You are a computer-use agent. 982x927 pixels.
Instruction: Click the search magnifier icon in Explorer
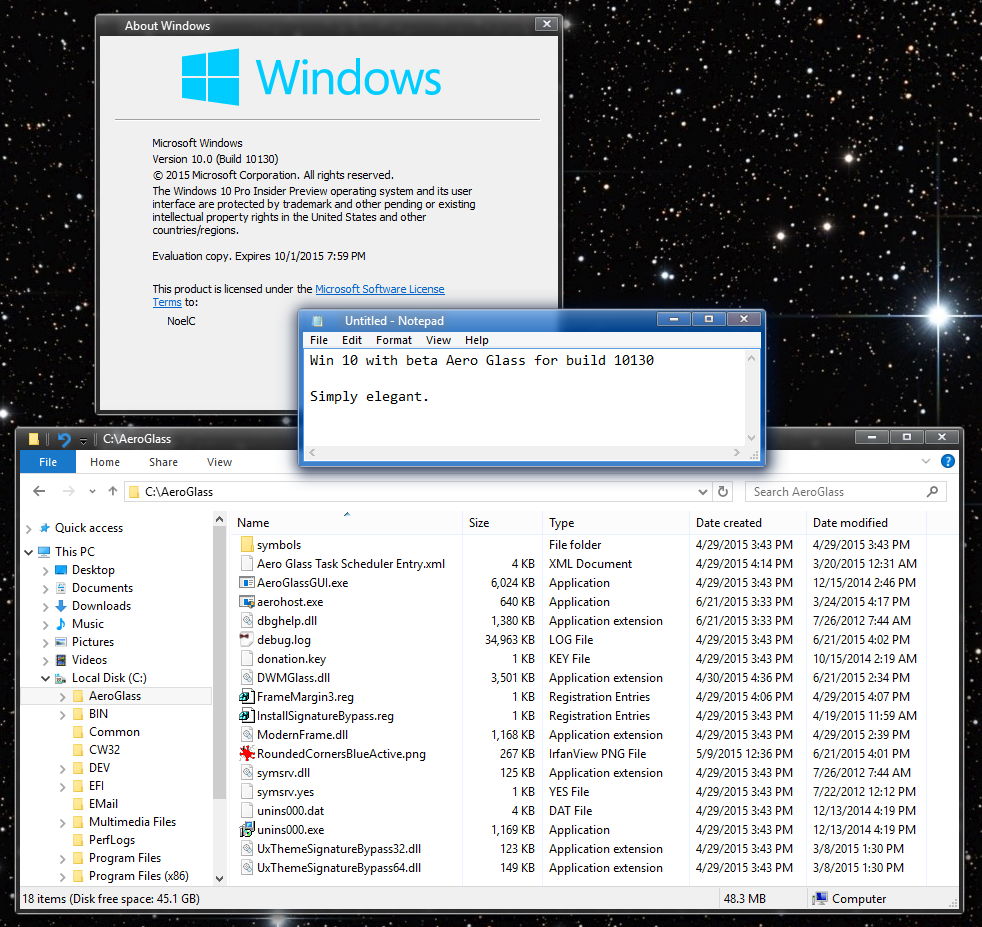(932, 492)
